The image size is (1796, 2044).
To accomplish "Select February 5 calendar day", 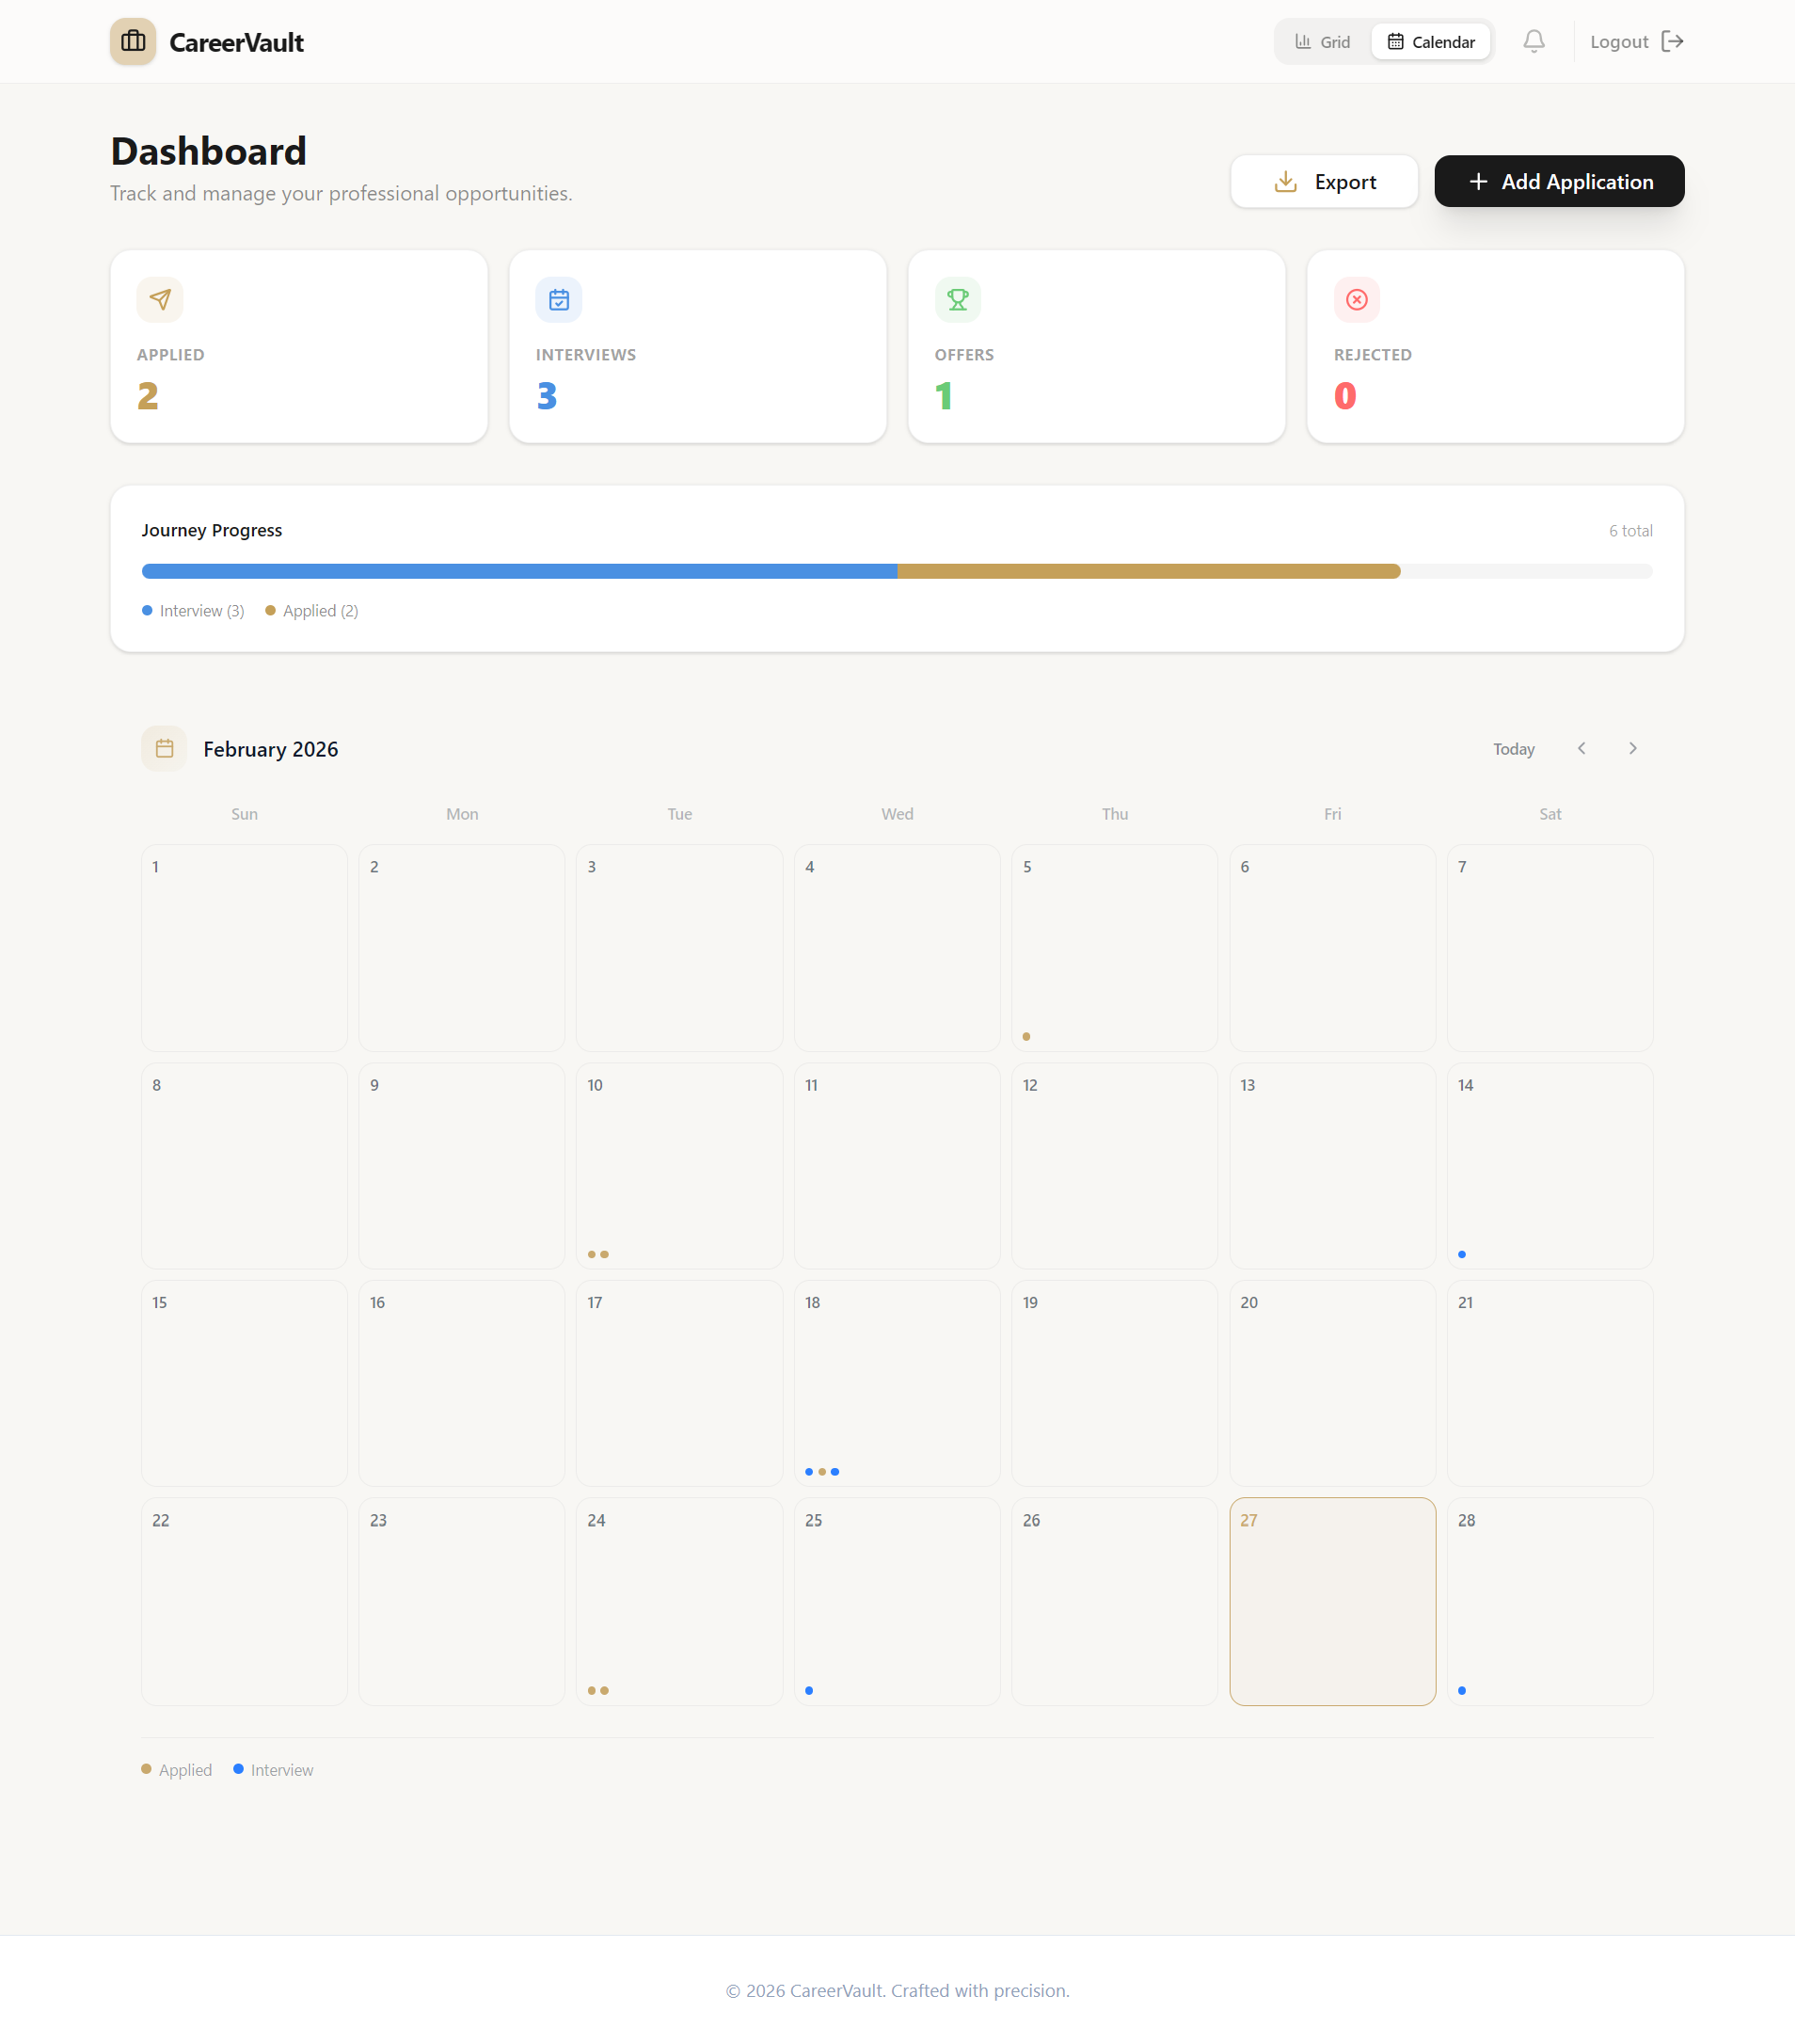I will 1115,948.
